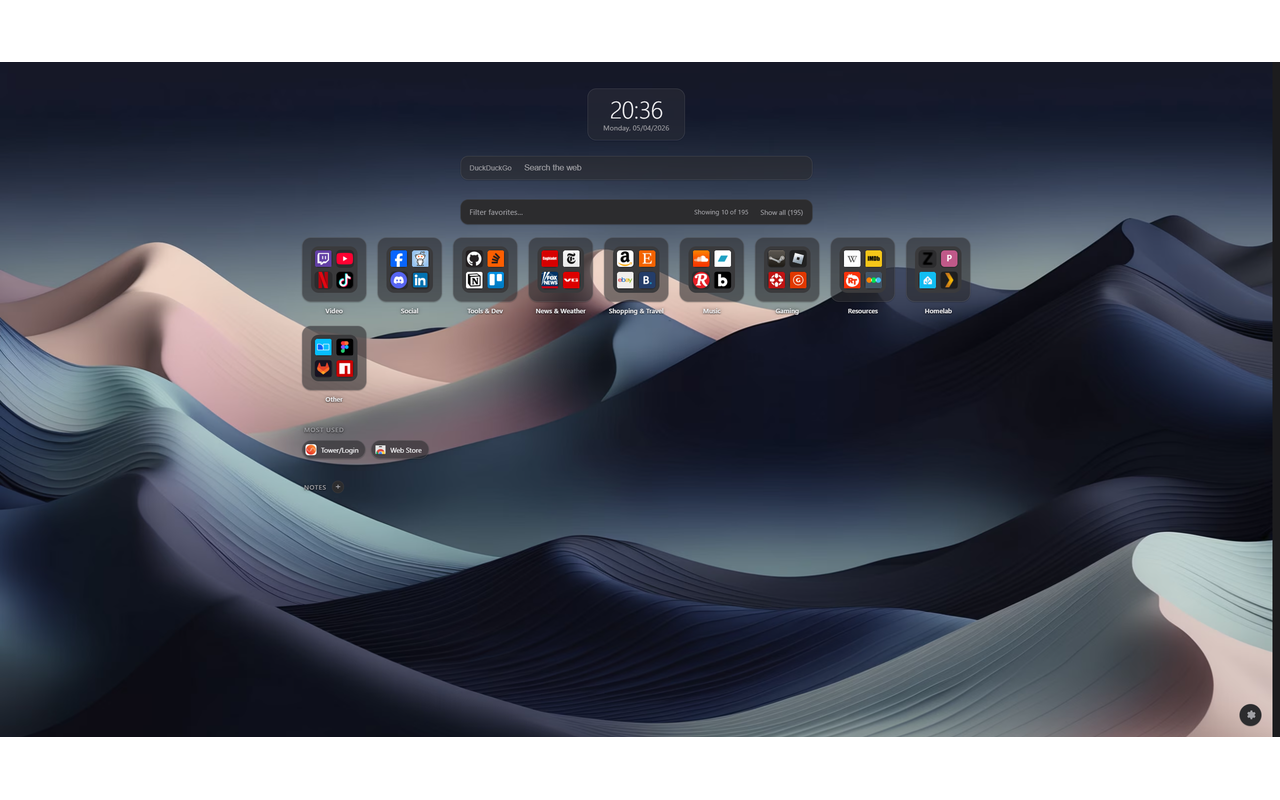Open the Discord icon in Social folder

point(398,280)
